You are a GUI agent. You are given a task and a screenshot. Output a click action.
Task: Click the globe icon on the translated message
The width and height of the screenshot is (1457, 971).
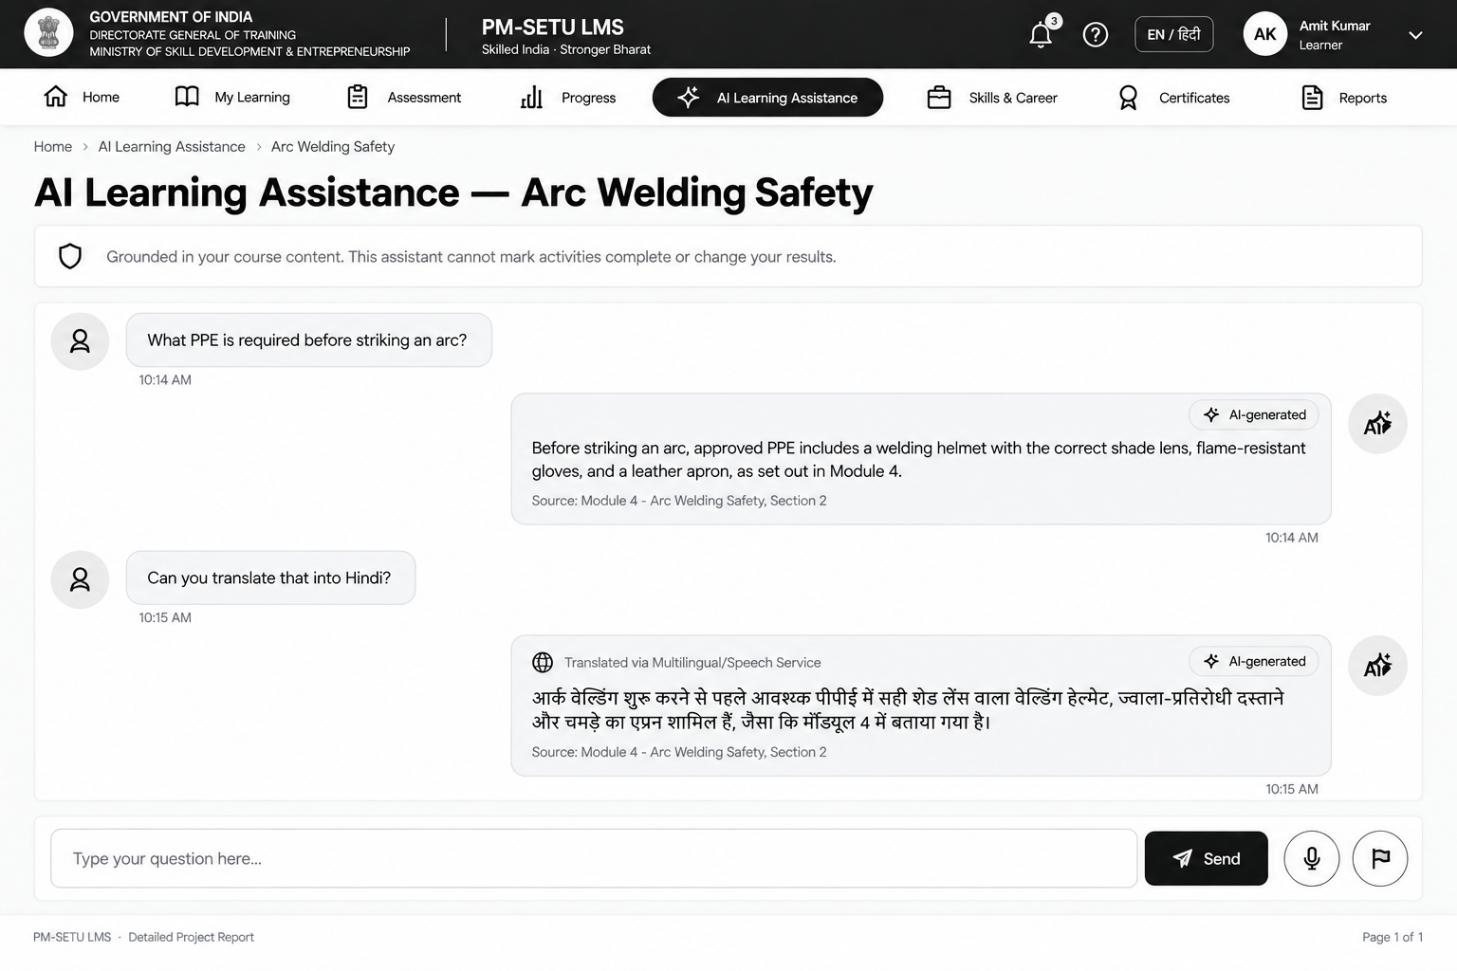coord(542,662)
